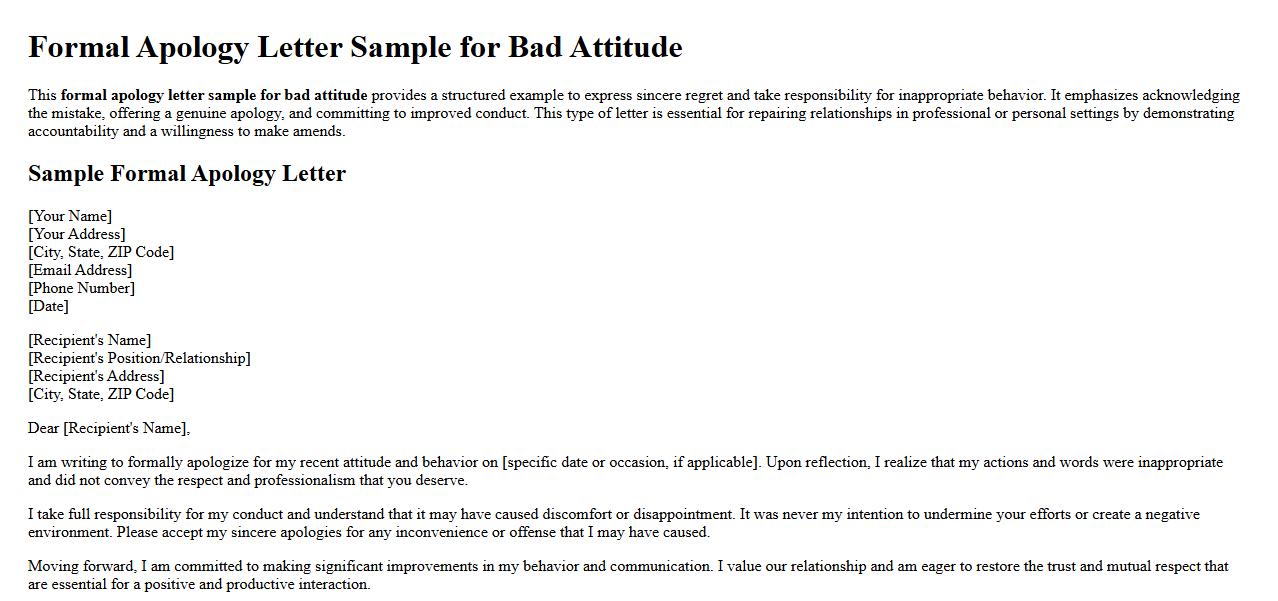Select the '[Your Name]' placeholder line
Screen dimensions: 1278x601
click(70, 216)
